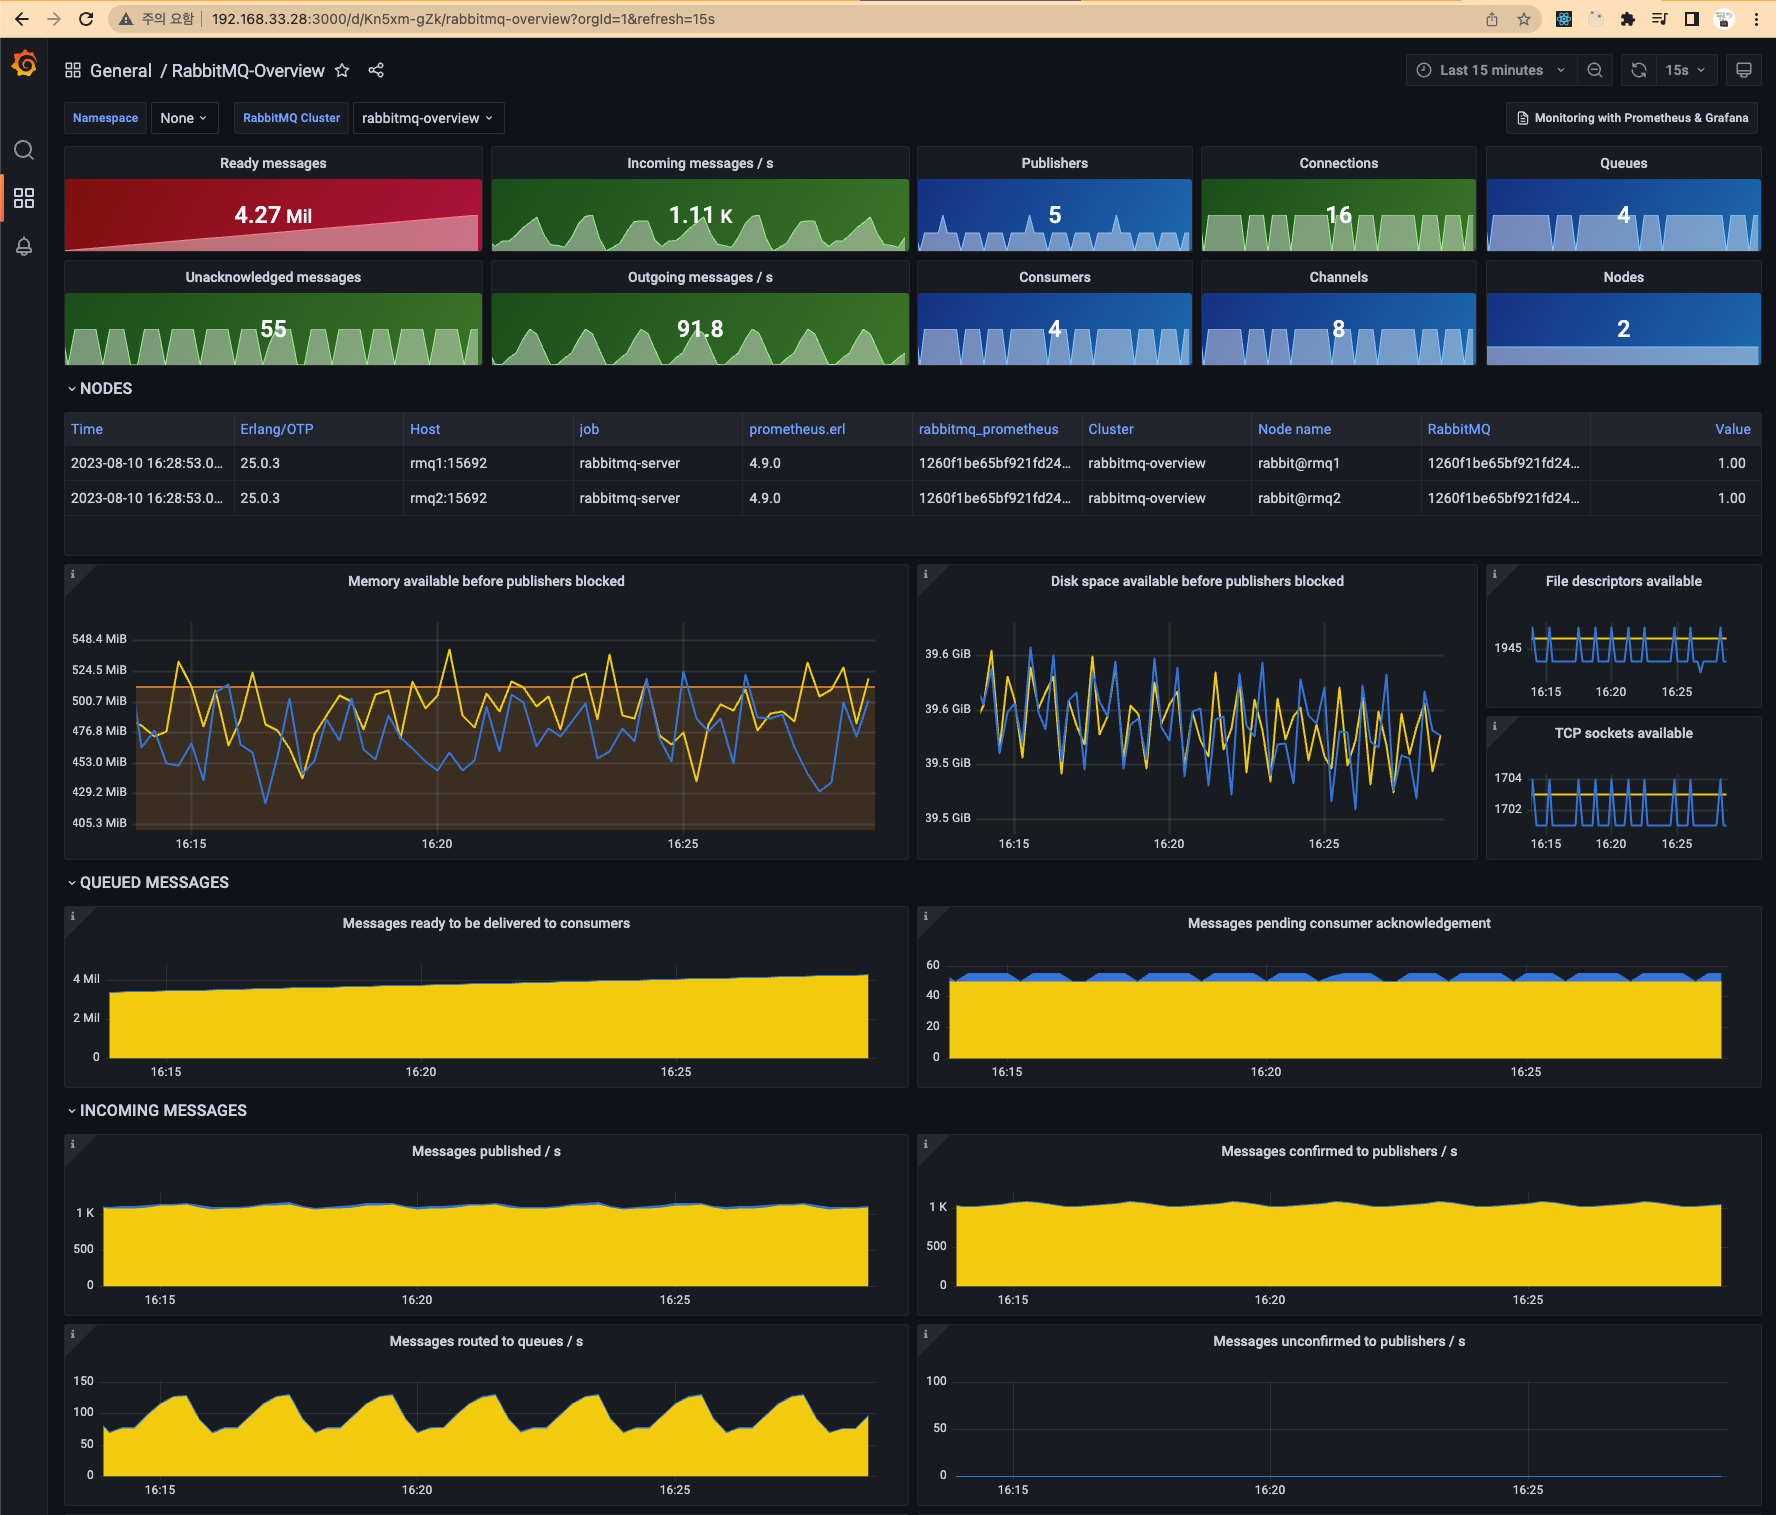Sort the table by Value column

[1732, 429]
